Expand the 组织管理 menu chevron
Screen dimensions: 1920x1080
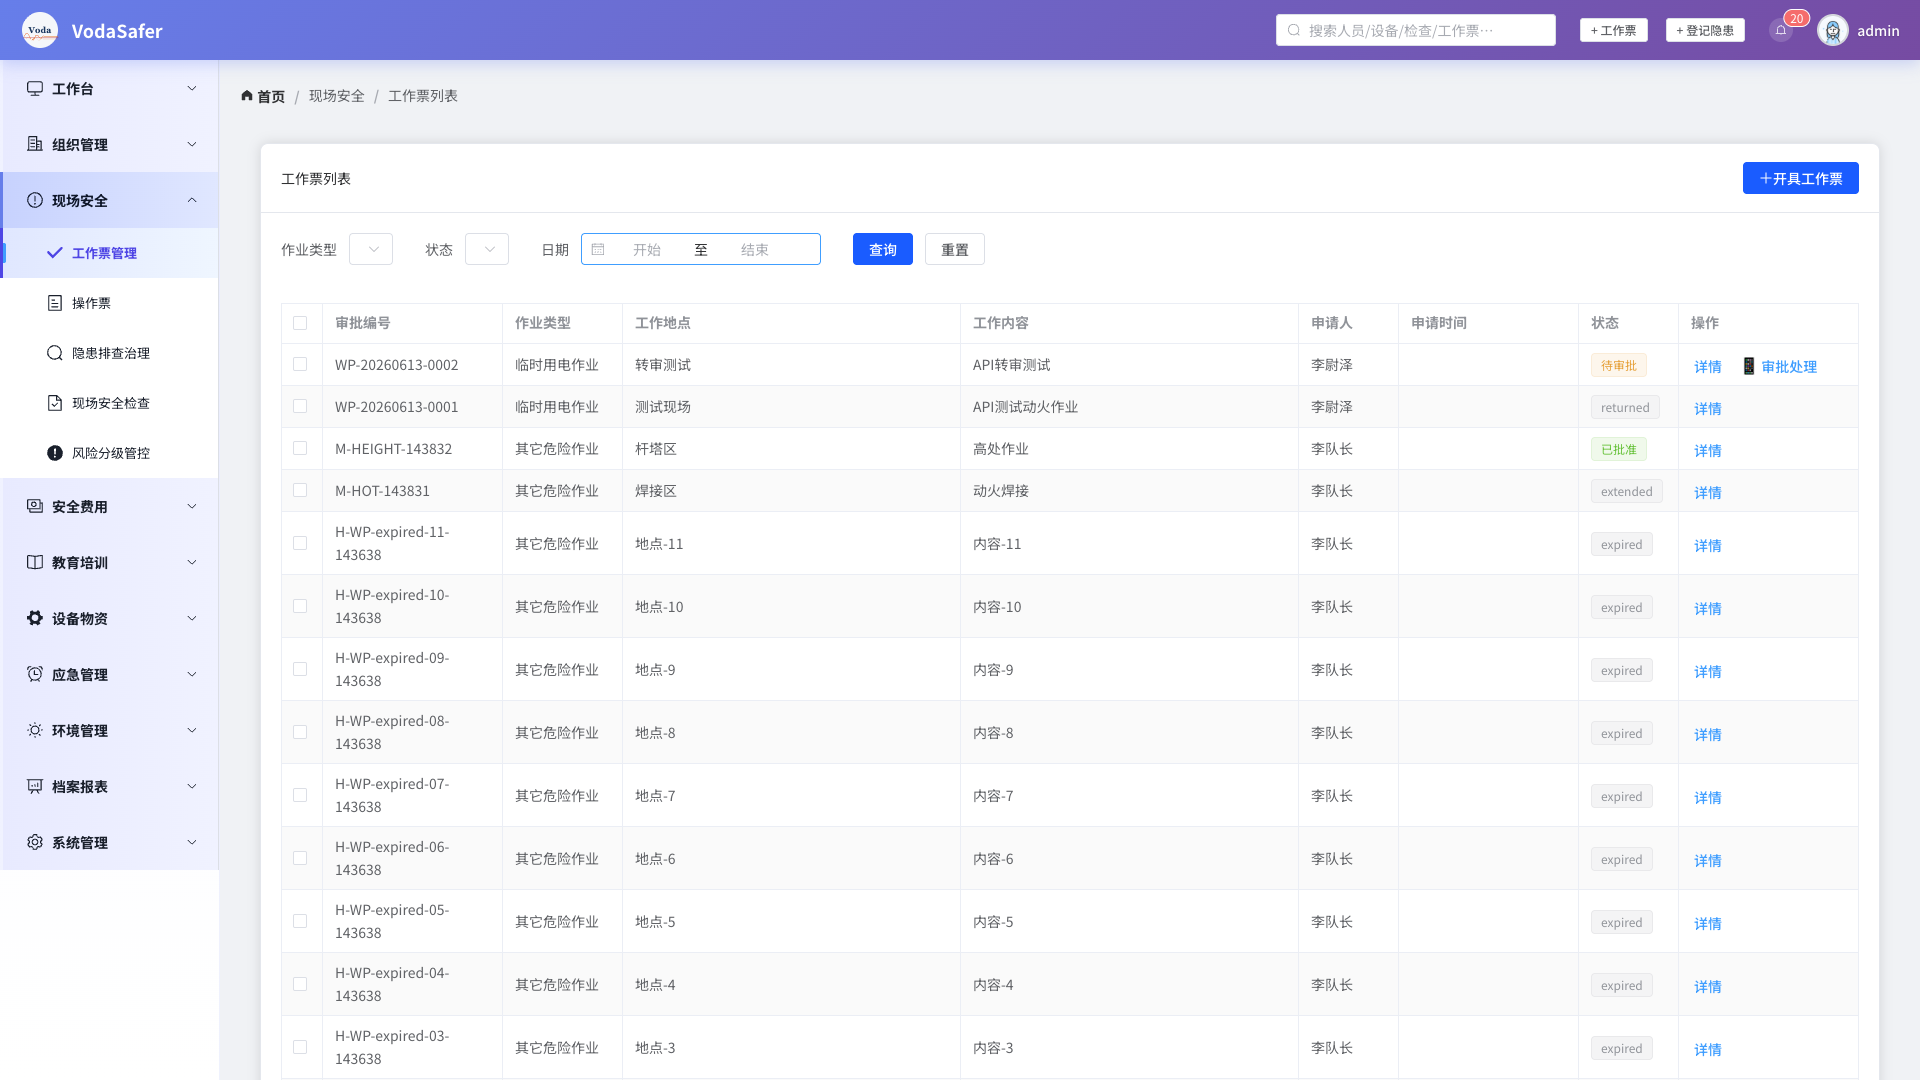point(192,144)
